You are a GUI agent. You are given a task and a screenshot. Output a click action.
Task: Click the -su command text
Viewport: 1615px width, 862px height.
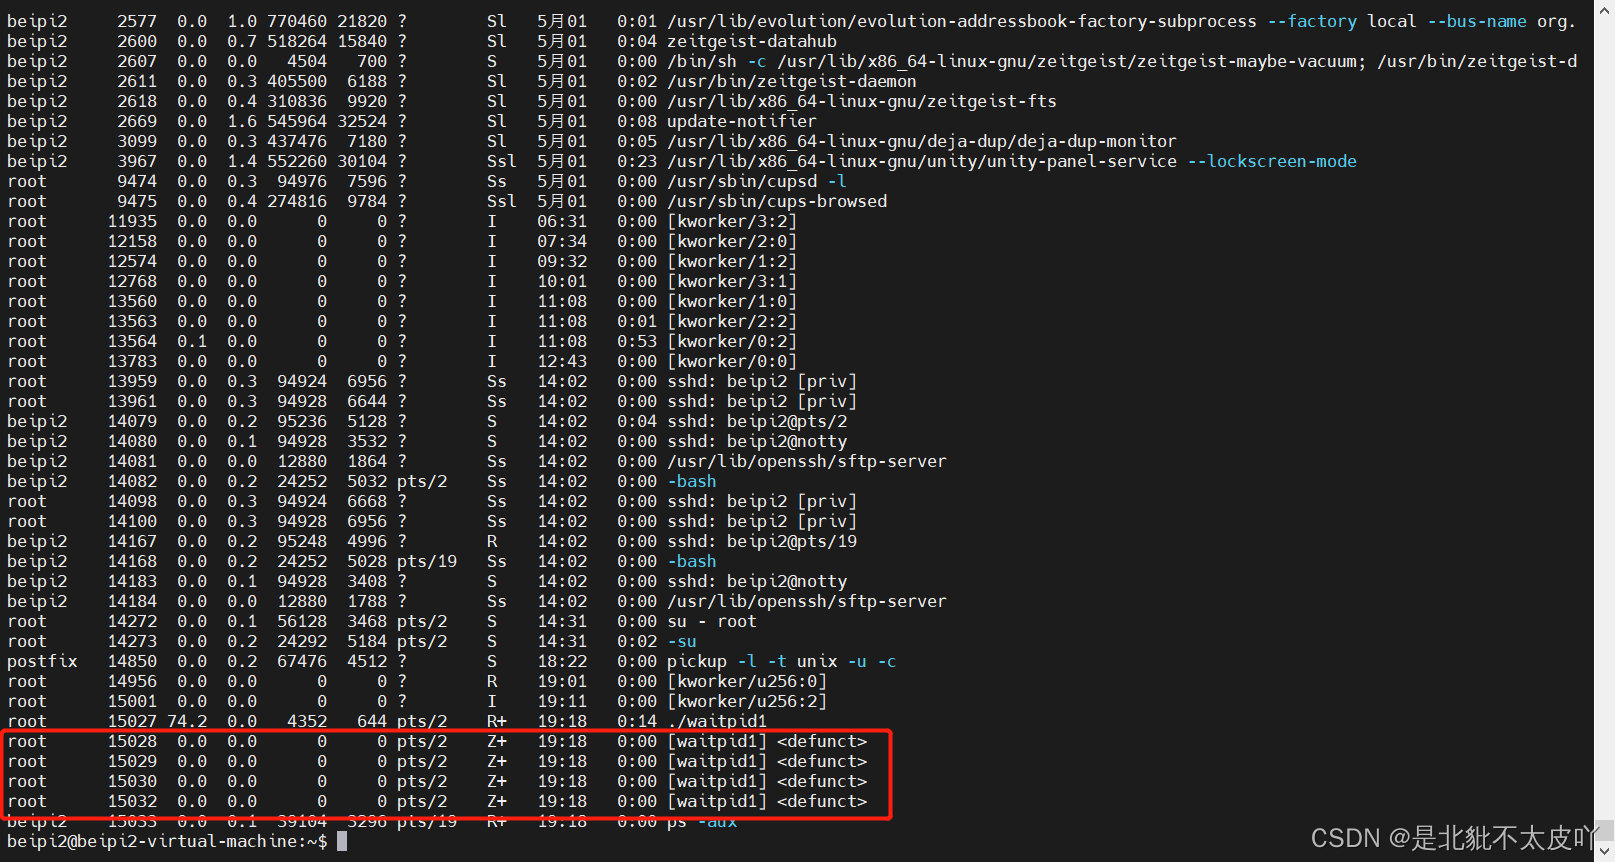point(682,641)
